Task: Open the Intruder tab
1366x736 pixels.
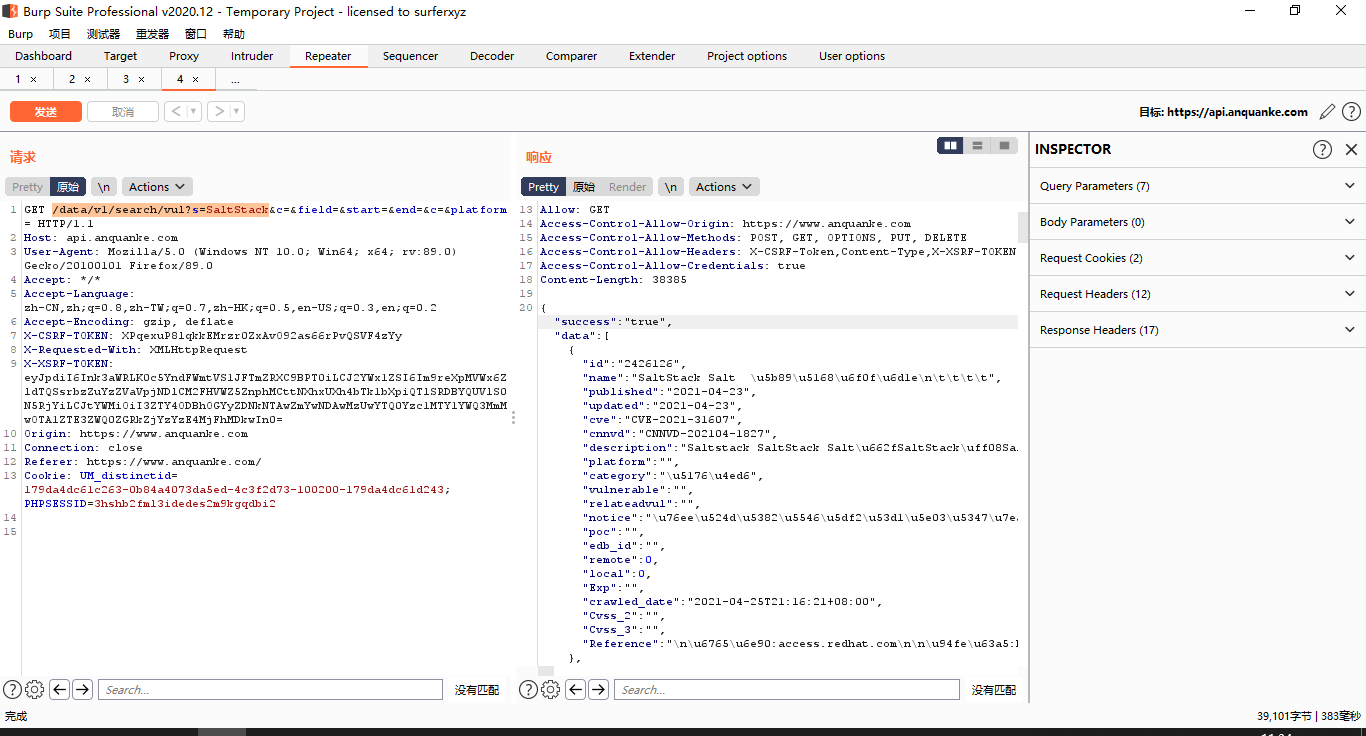Action: 252,56
